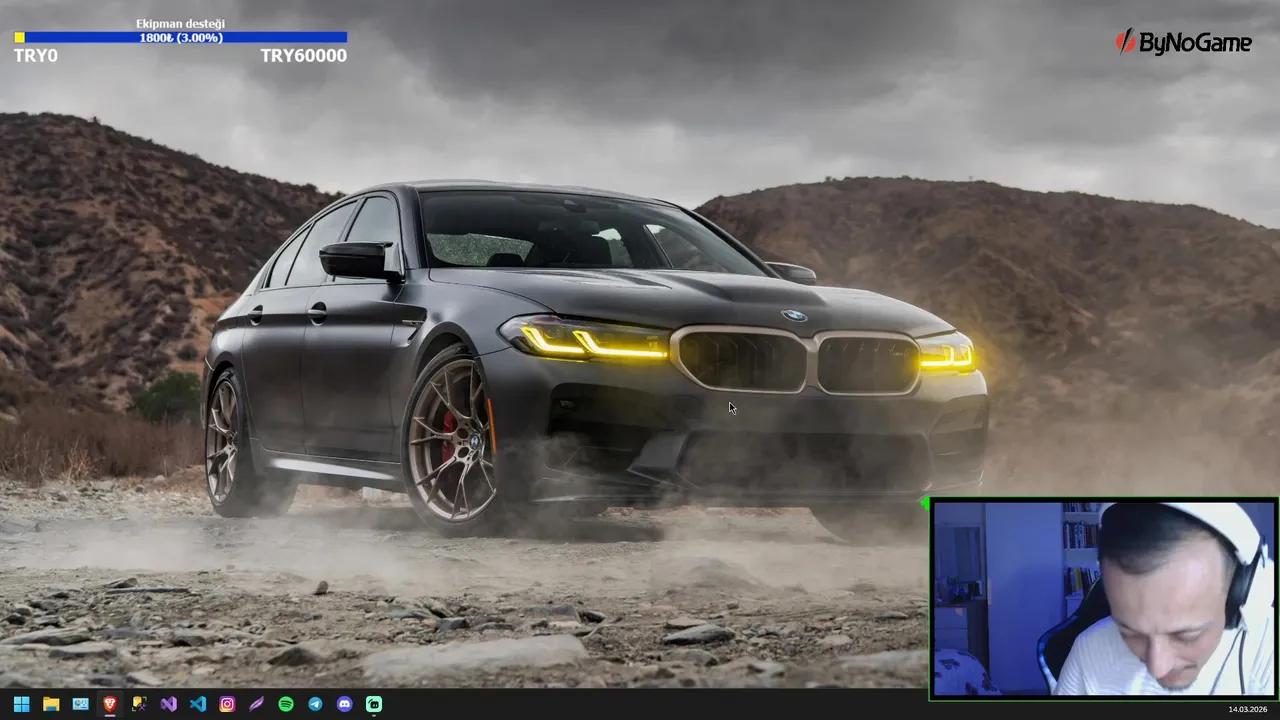1280x720 pixels.
Task: Open Instagram from the taskbar
Action: tap(227, 704)
